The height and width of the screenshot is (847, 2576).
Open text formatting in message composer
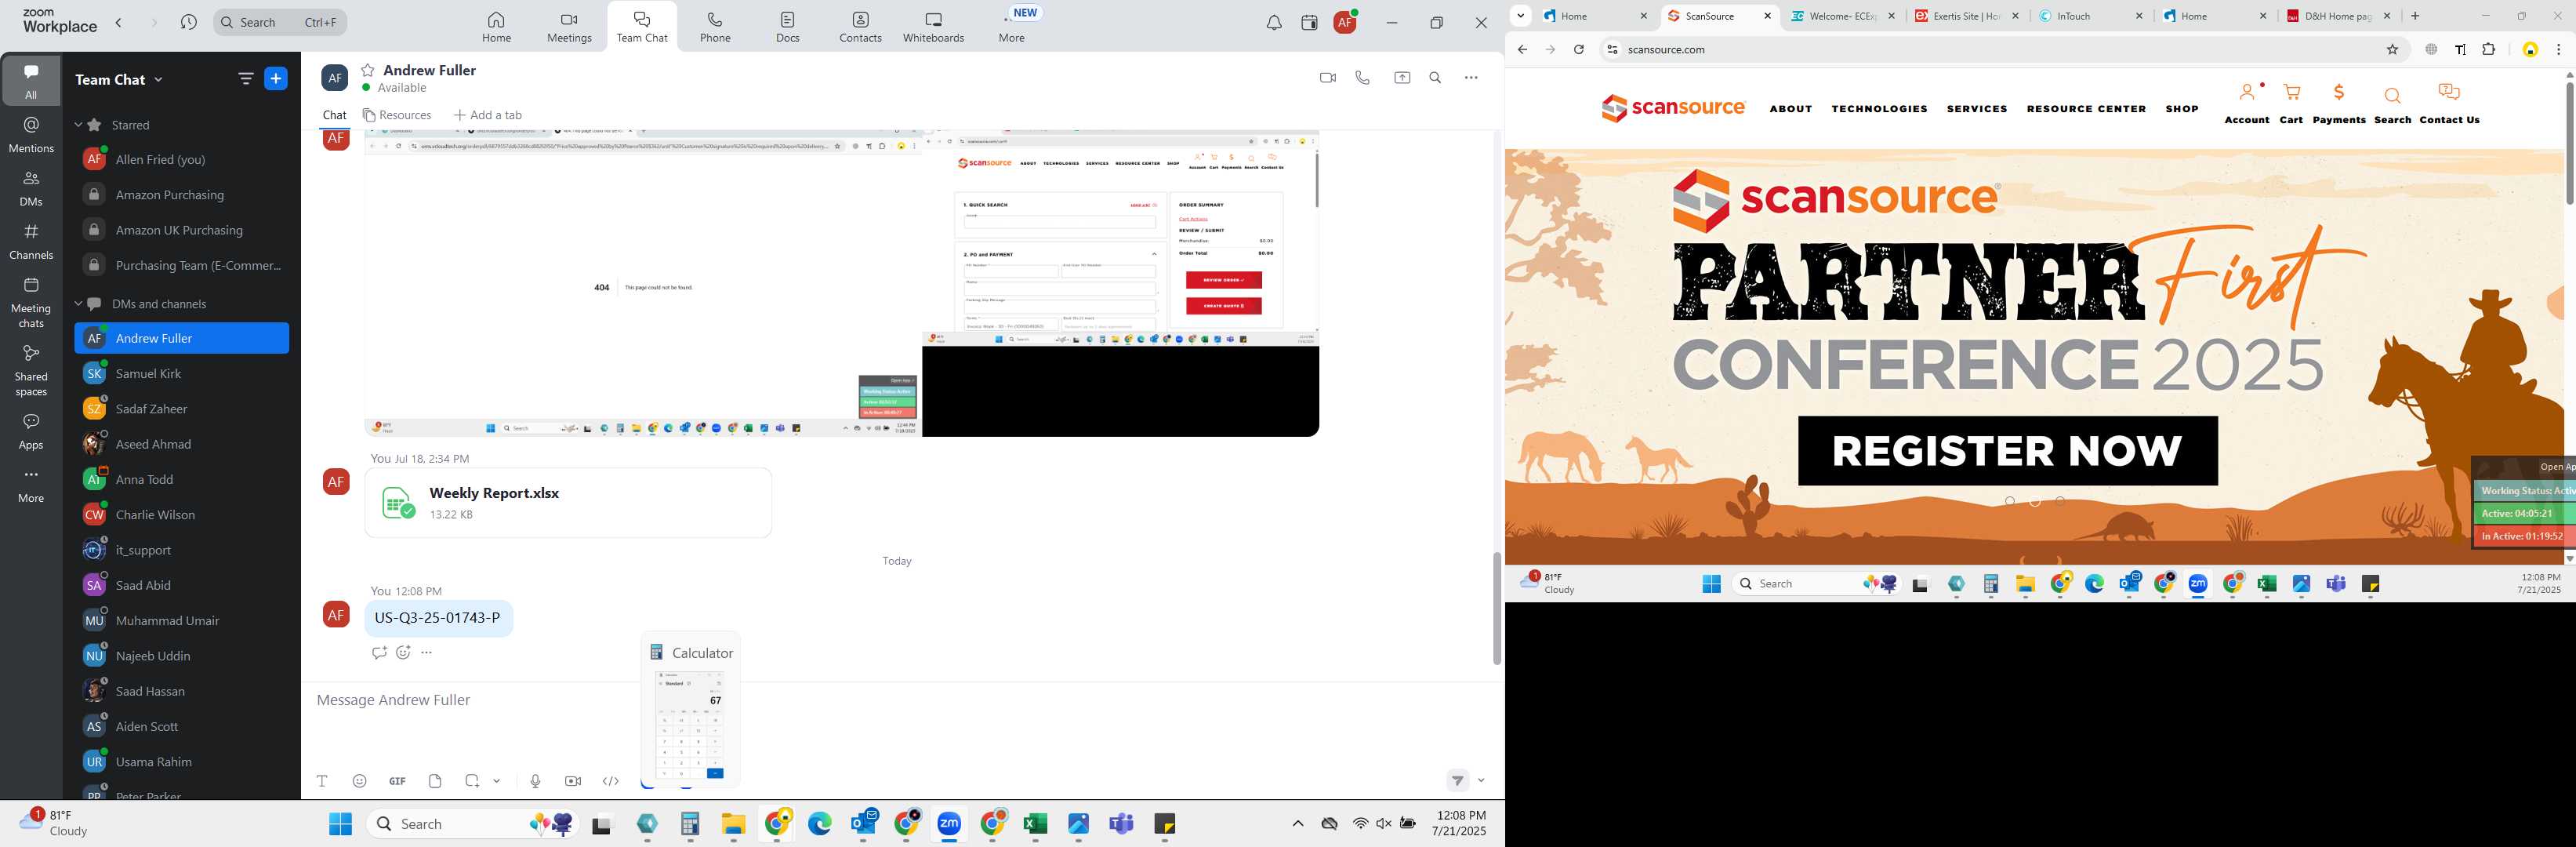322,781
